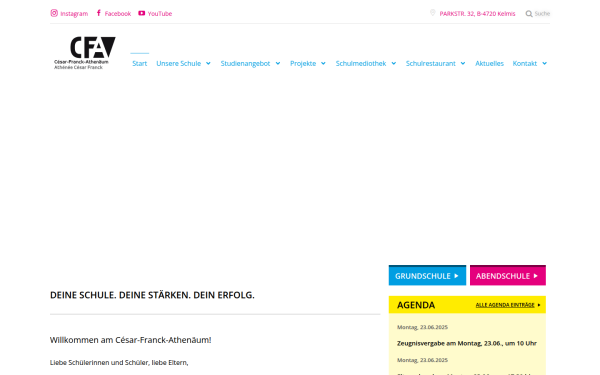600x375 pixels.
Task: Click the Facebook f icon
Action: click(x=99, y=13)
